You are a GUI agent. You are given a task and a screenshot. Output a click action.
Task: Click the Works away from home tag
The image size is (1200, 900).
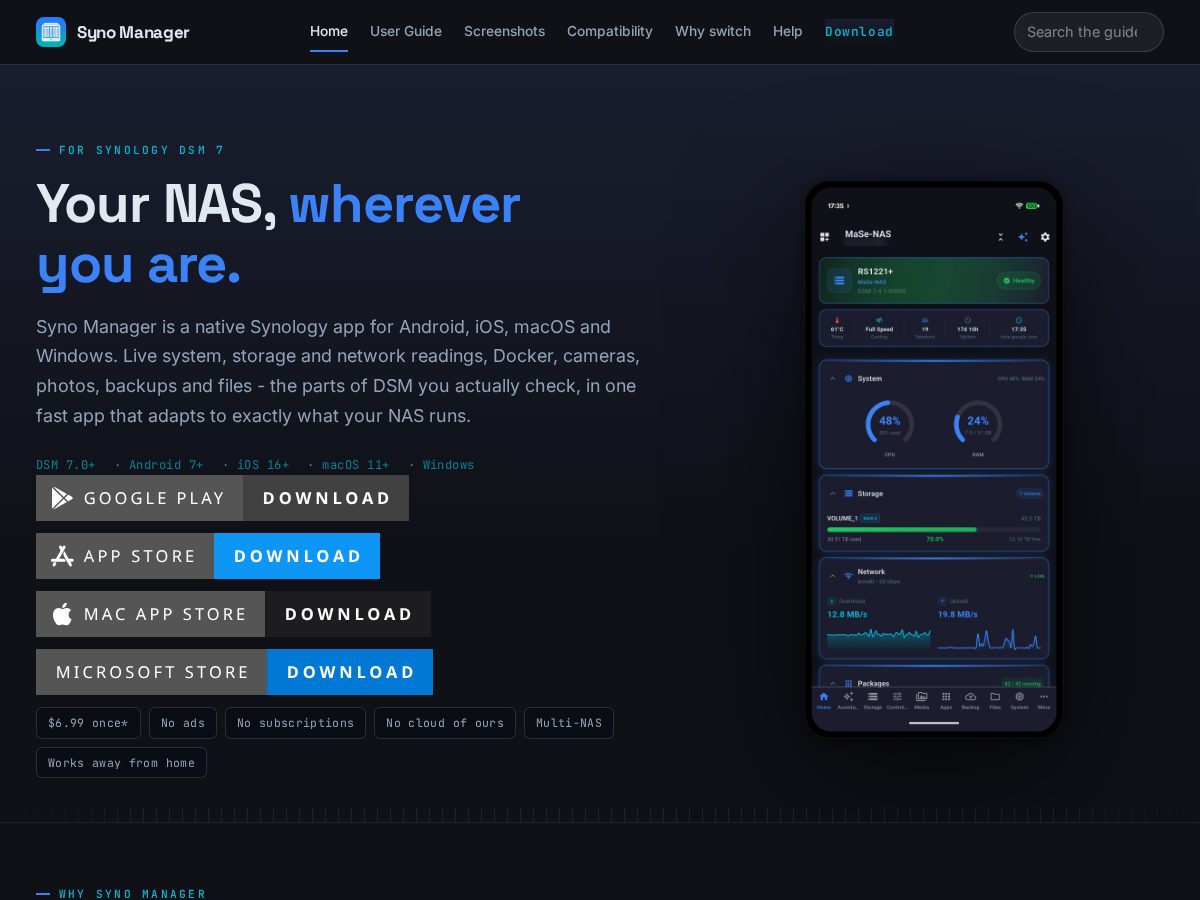121,763
